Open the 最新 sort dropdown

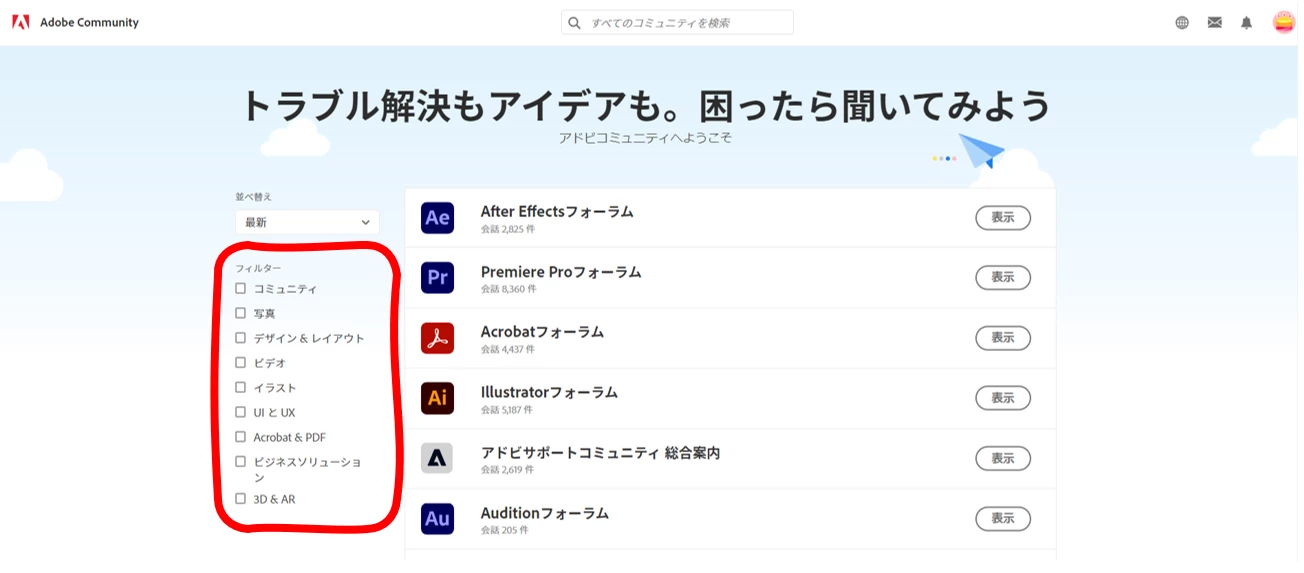(x=307, y=222)
